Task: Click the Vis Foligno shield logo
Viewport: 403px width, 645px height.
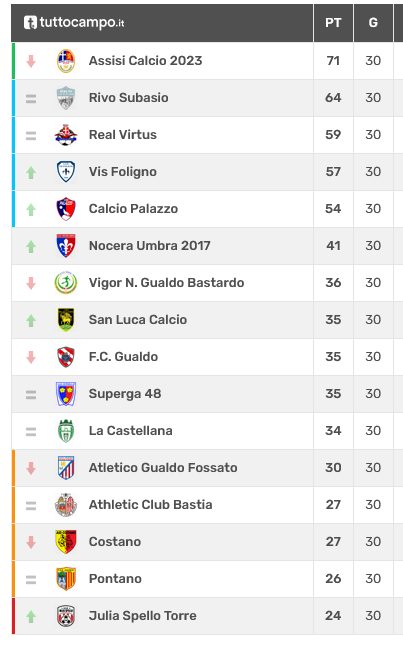Action: coord(66,172)
